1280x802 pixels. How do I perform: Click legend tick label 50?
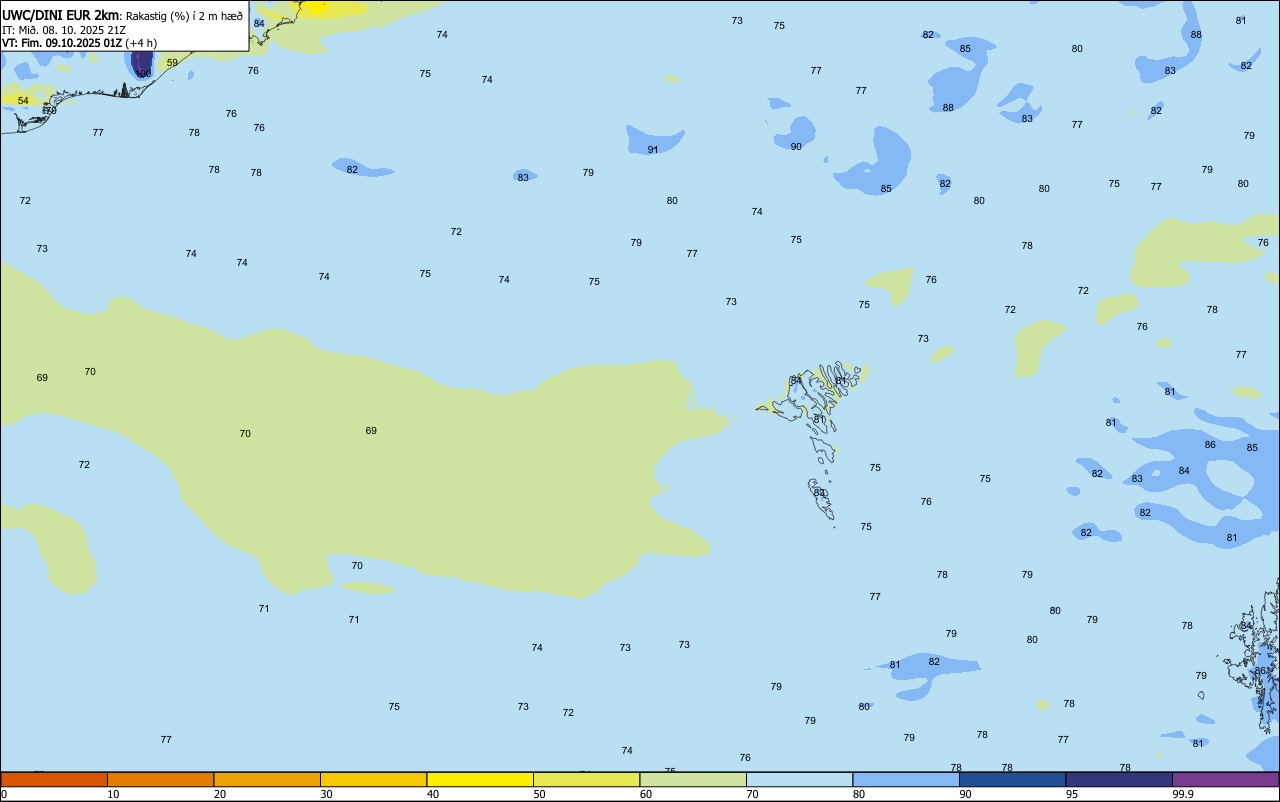tap(540, 794)
